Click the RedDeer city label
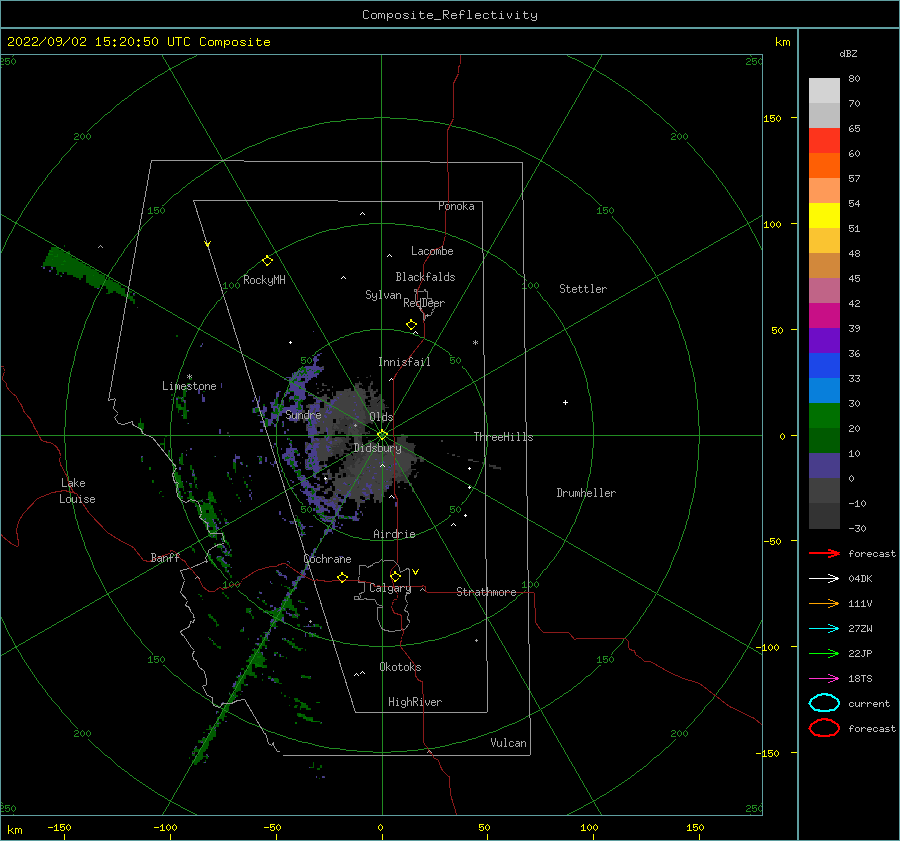 (x=424, y=303)
